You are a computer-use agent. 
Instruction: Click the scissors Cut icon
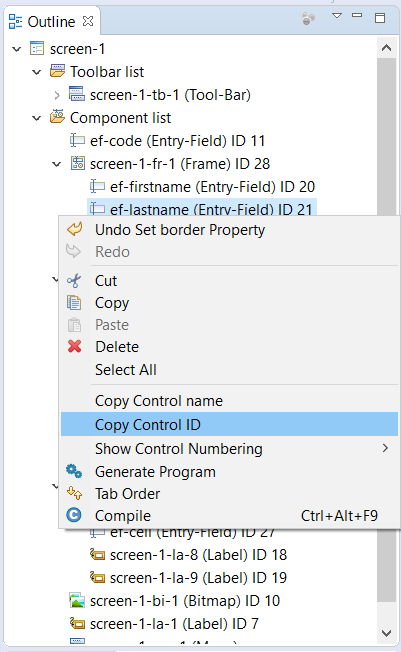pyautogui.click(x=74, y=281)
